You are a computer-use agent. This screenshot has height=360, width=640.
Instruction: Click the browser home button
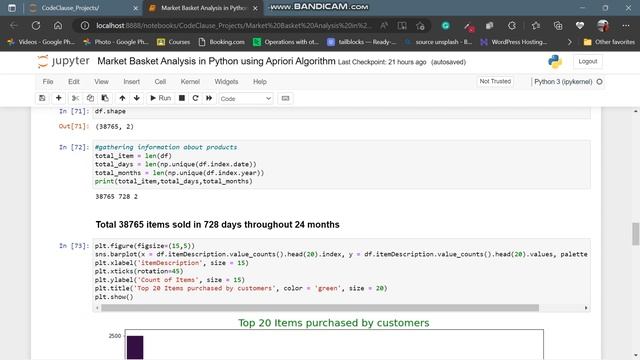pyautogui.click(x=58, y=26)
